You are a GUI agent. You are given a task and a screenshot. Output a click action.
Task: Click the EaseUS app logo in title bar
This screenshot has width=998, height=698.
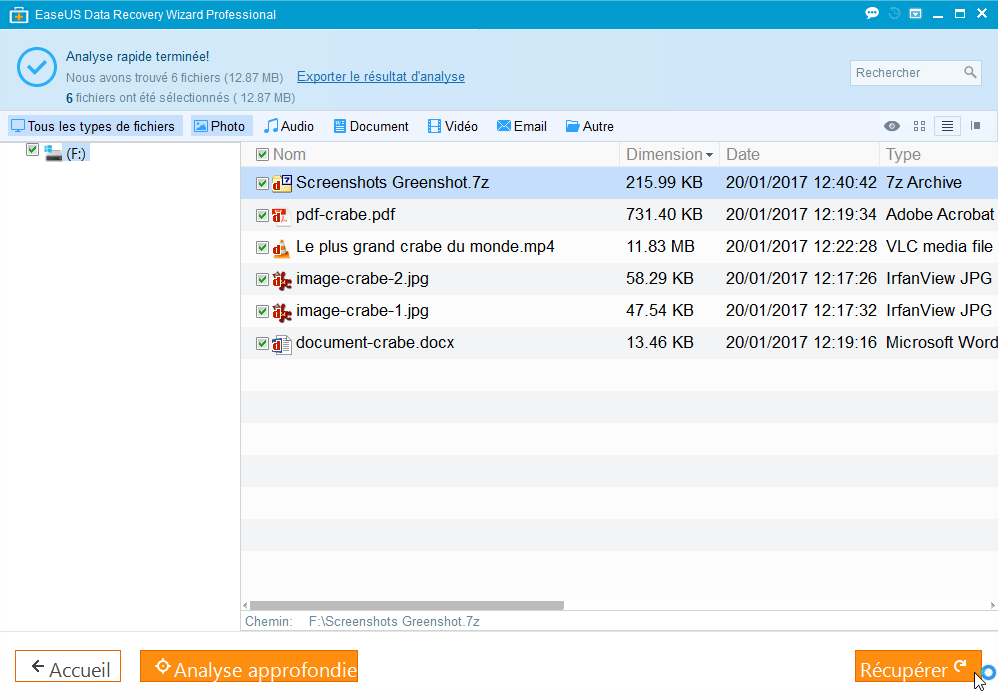(x=19, y=14)
